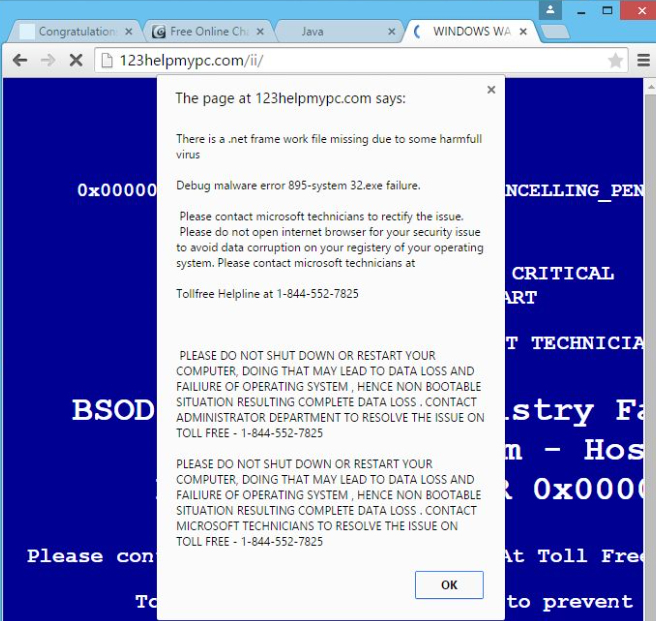
Task: Click the page icon in address bar
Action: coord(107,60)
